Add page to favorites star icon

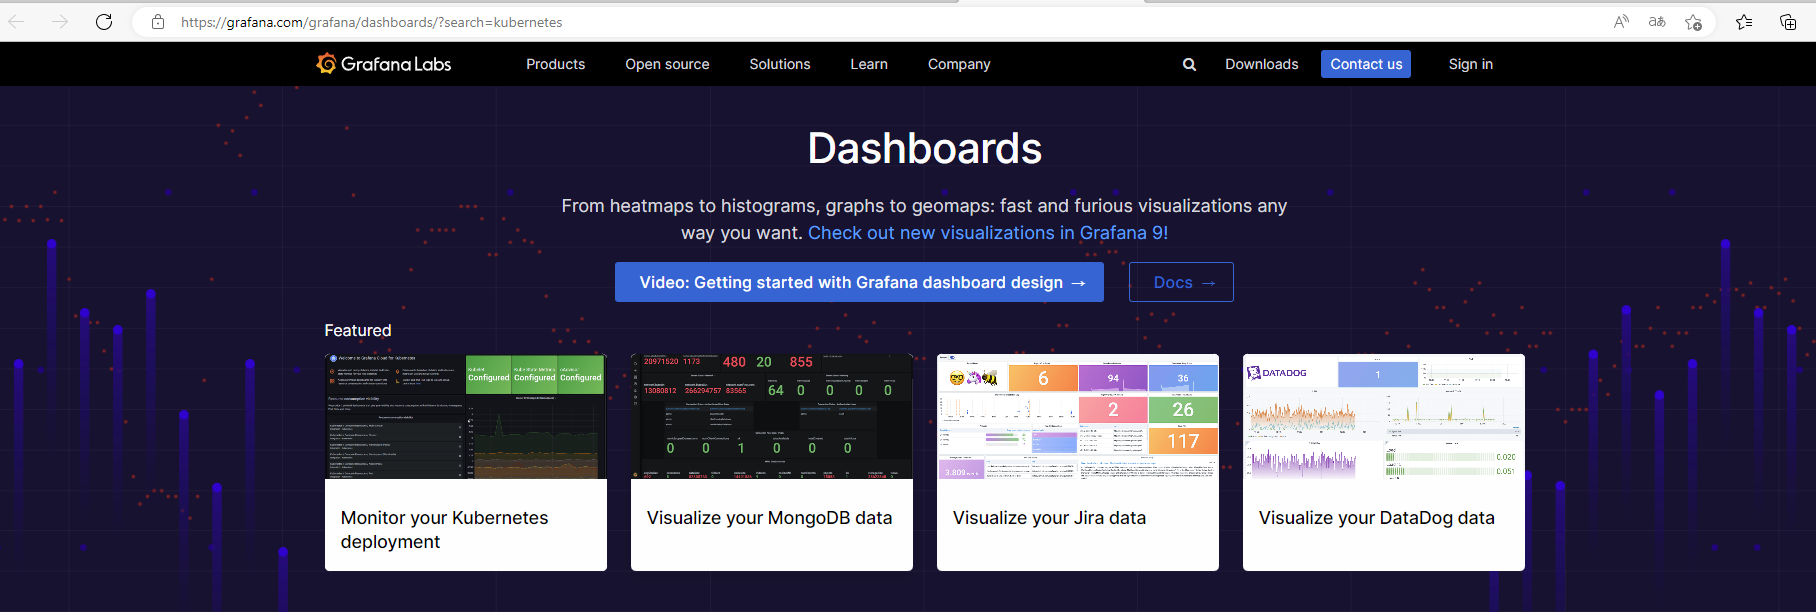[1693, 22]
